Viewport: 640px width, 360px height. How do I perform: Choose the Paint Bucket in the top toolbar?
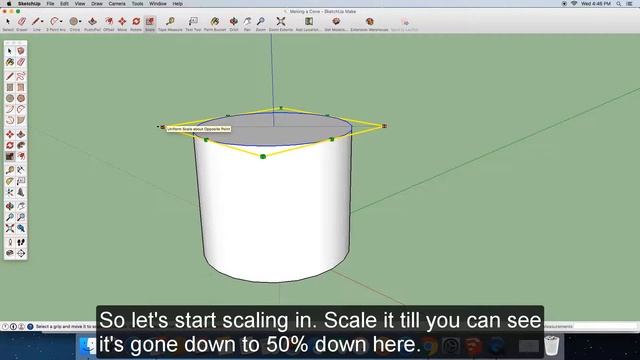click(x=215, y=23)
